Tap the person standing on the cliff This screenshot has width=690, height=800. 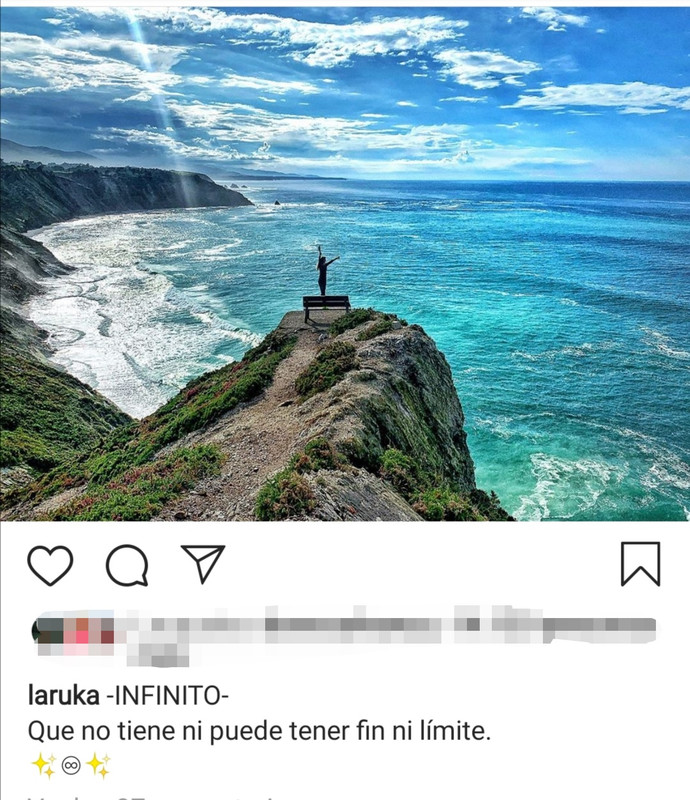pyautogui.click(x=324, y=271)
